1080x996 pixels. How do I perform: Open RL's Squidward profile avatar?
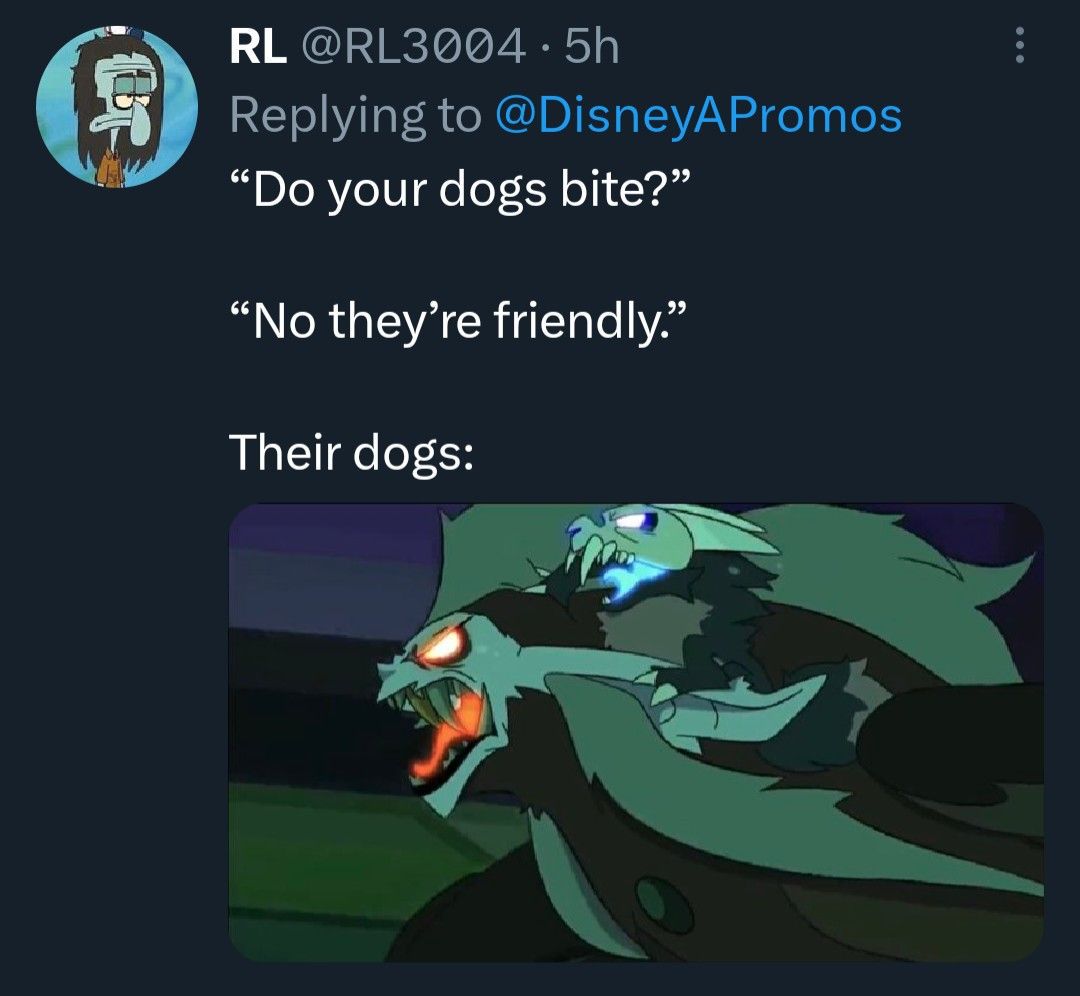click(117, 107)
